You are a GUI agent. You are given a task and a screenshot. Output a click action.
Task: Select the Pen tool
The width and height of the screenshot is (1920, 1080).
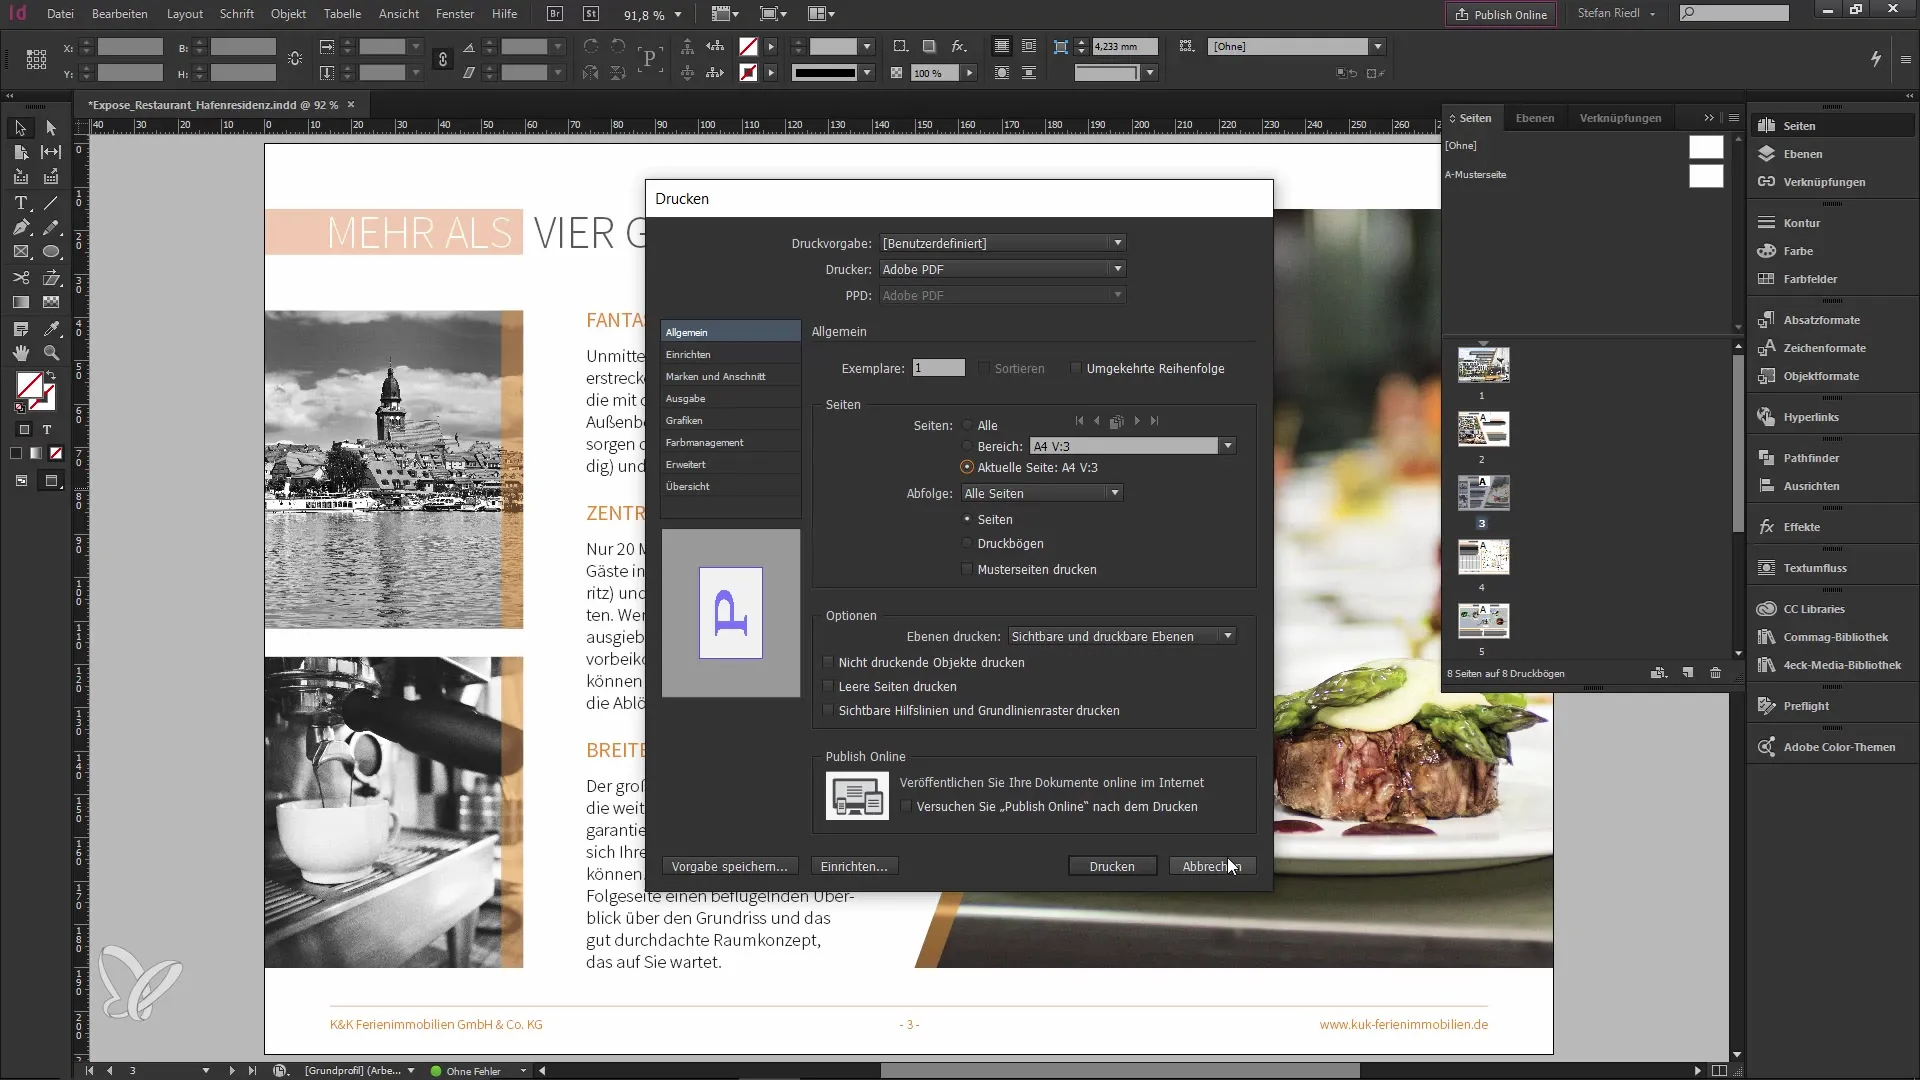pyautogui.click(x=20, y=228)
